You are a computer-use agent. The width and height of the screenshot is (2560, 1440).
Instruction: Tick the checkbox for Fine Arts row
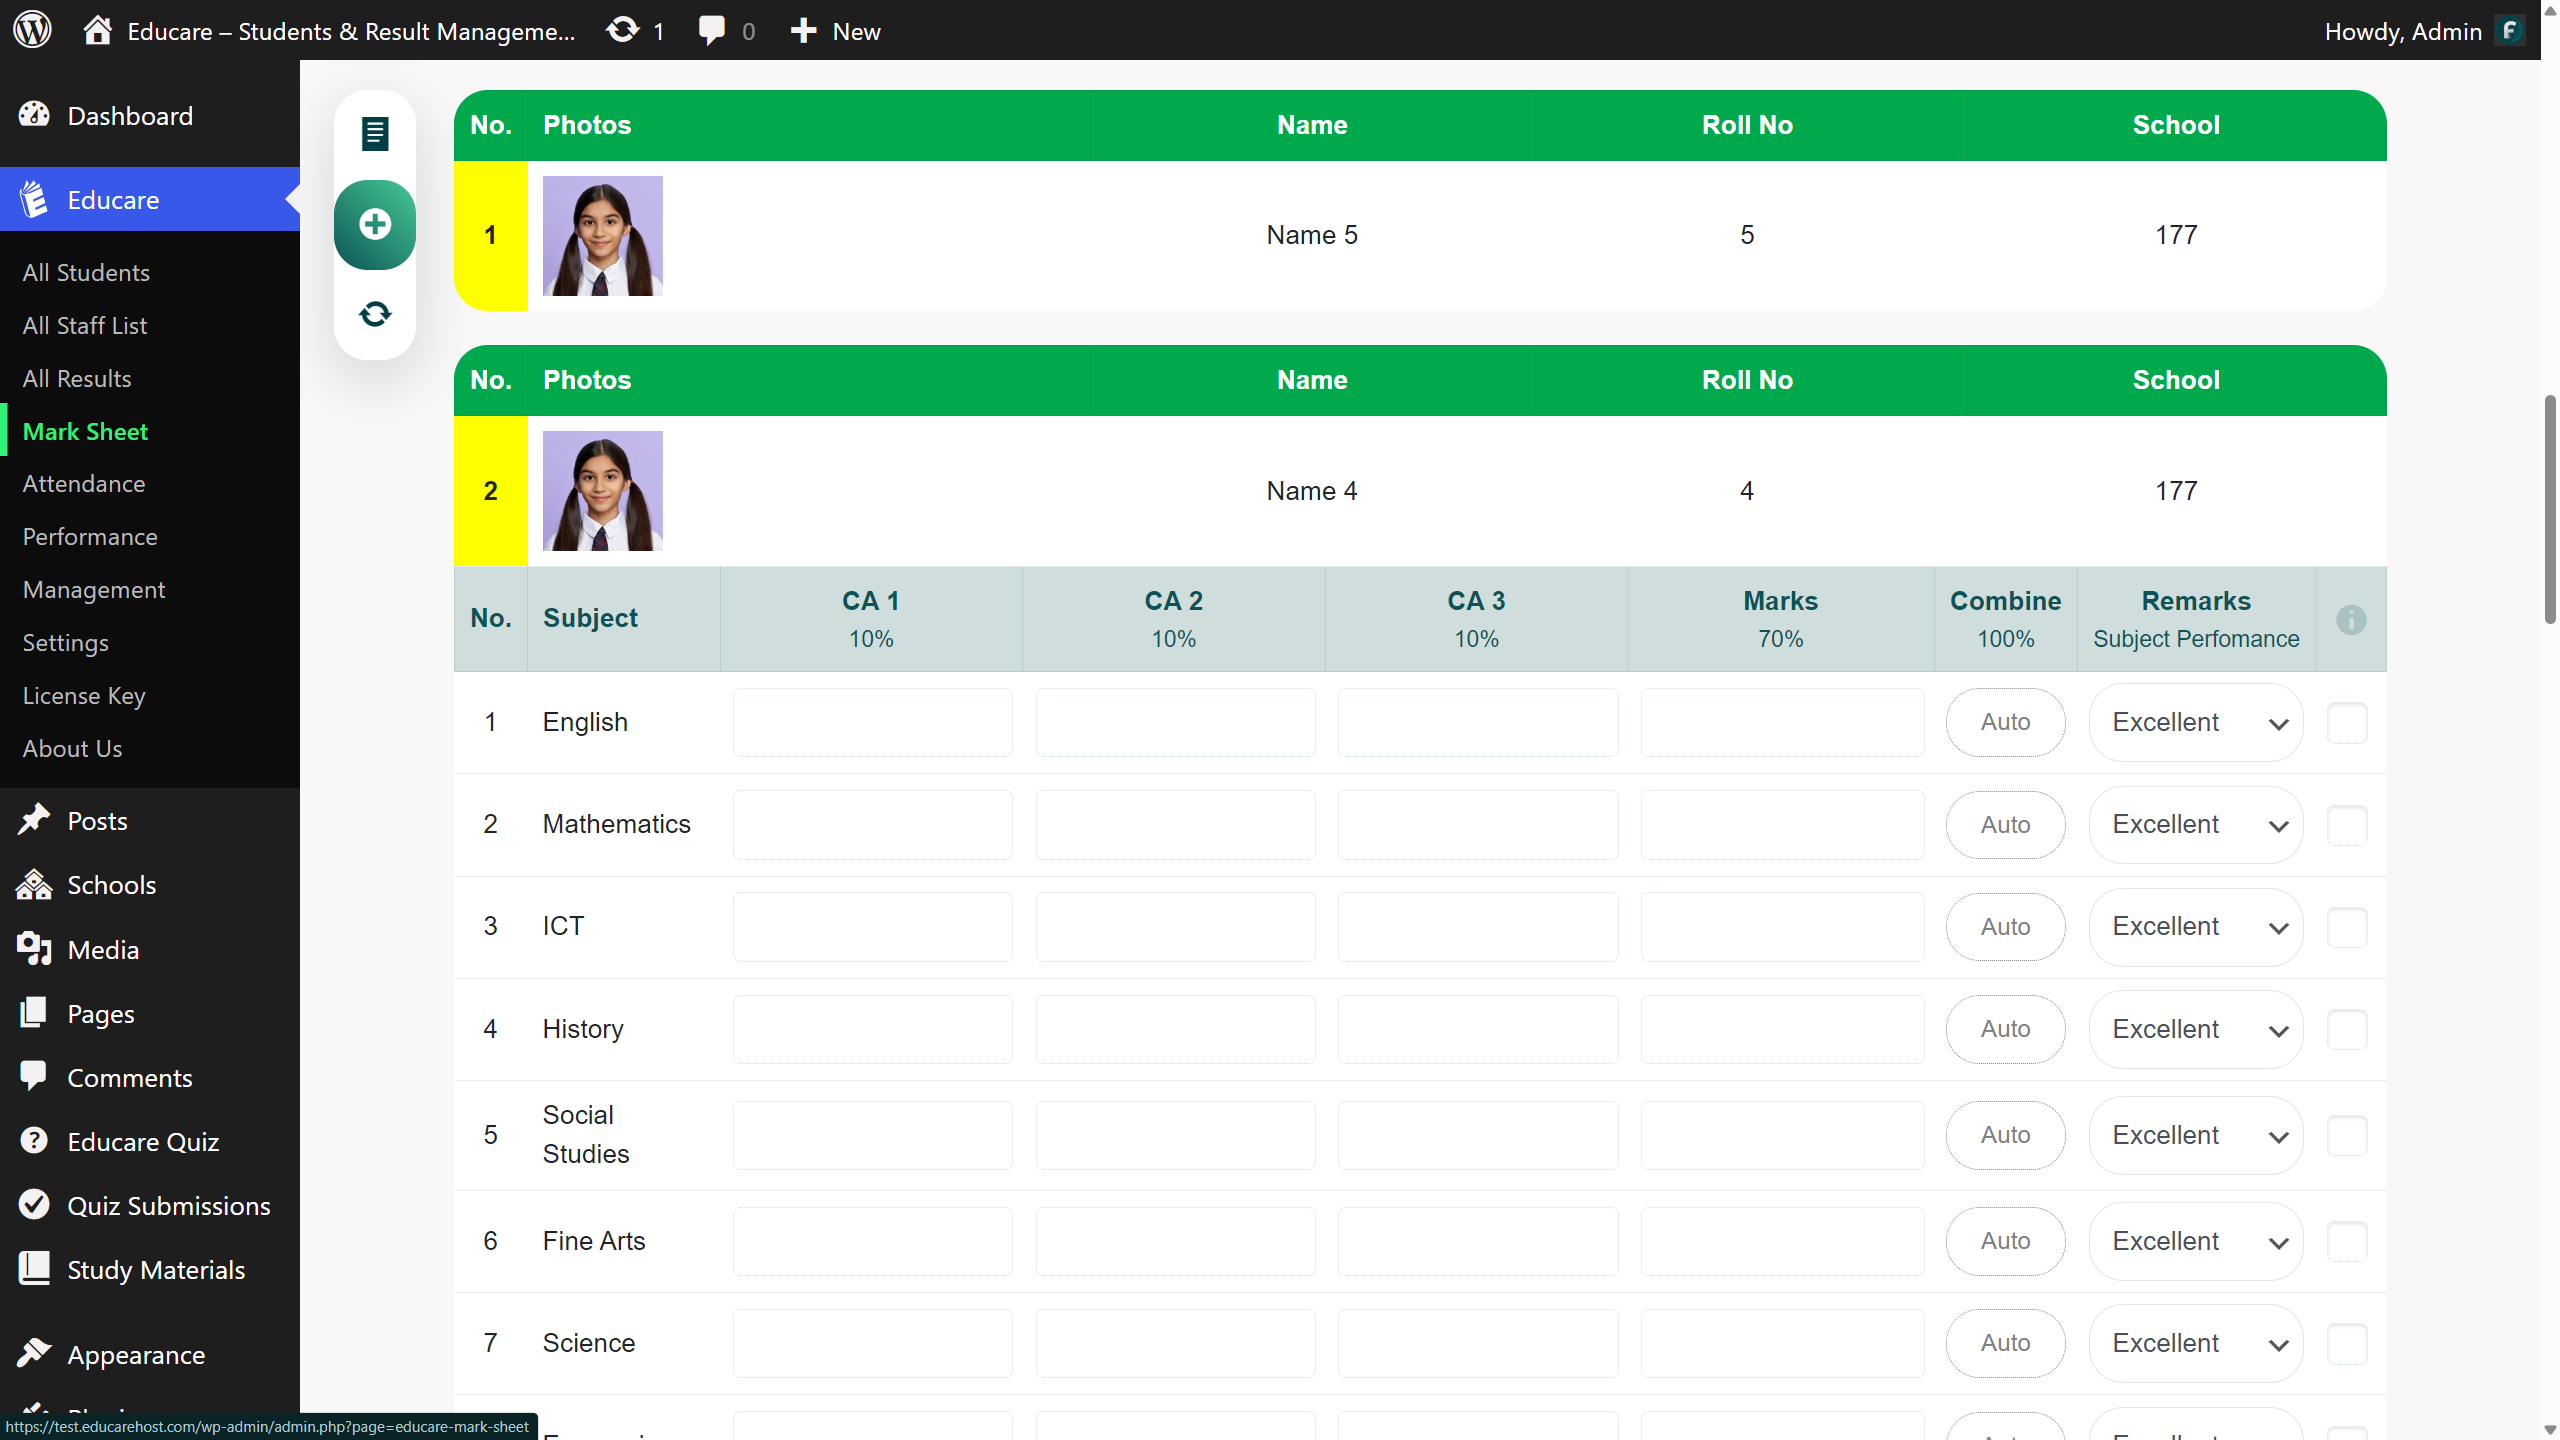click(x=2347, y=1241)
